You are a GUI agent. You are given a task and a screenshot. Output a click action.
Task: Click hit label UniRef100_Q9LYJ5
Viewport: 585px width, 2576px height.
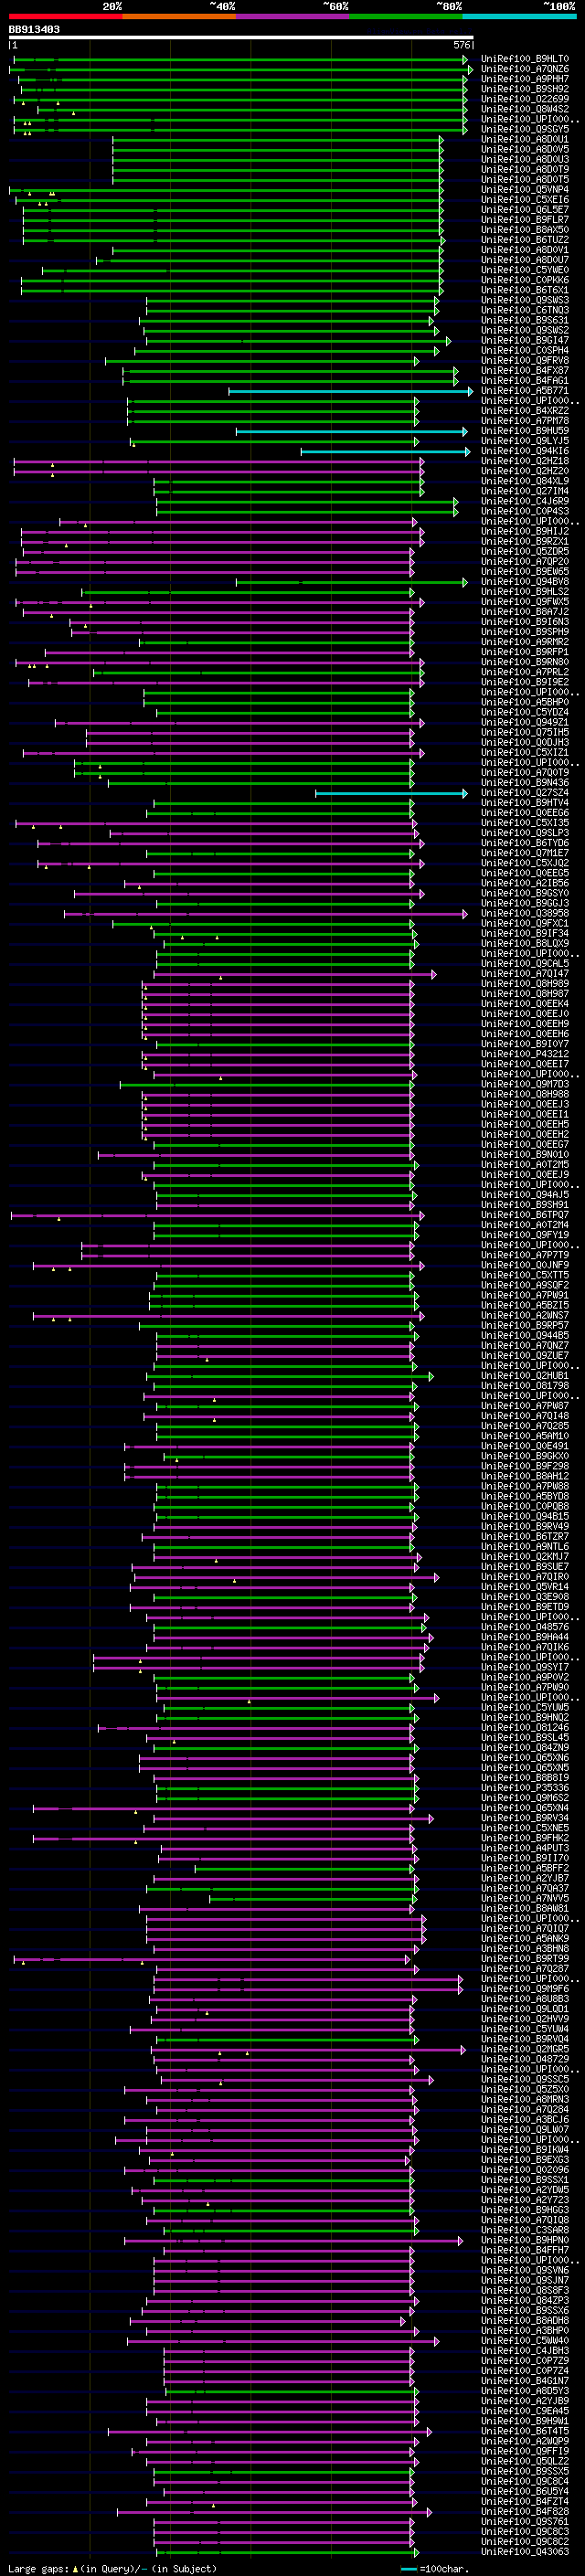coord(525,441)
